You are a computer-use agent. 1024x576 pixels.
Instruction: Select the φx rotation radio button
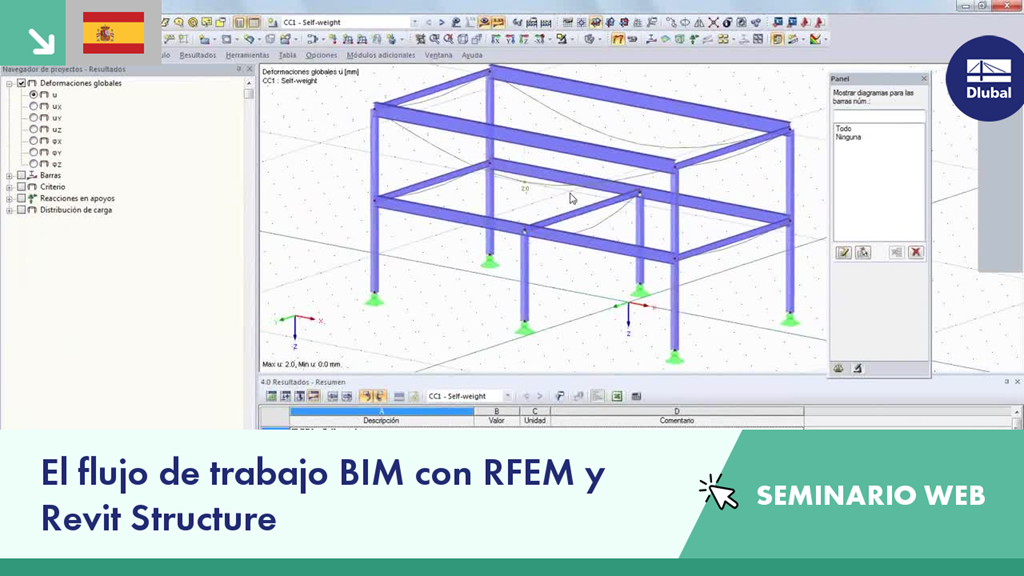33,140
